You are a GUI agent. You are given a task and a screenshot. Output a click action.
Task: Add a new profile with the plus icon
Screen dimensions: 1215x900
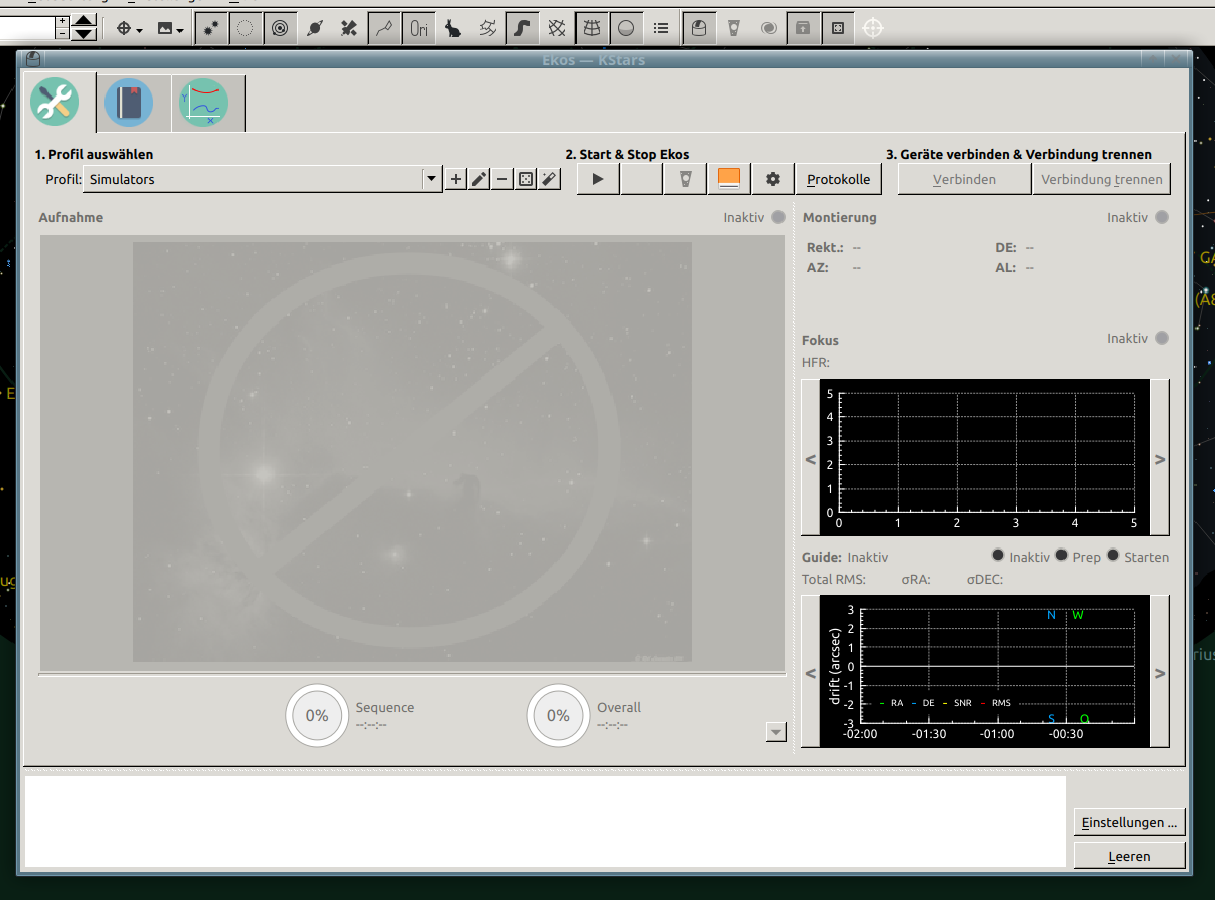(456, 179)
